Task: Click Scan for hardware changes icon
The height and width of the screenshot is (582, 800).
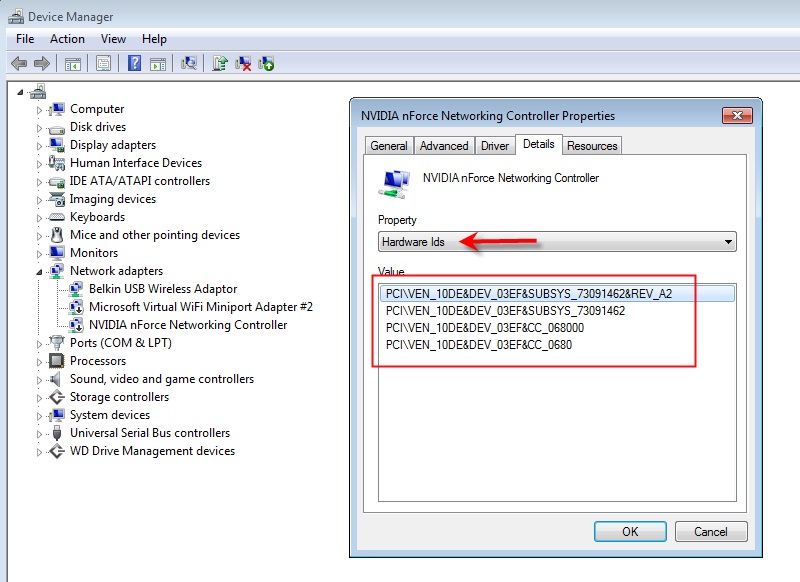Action: click(189, 63)
